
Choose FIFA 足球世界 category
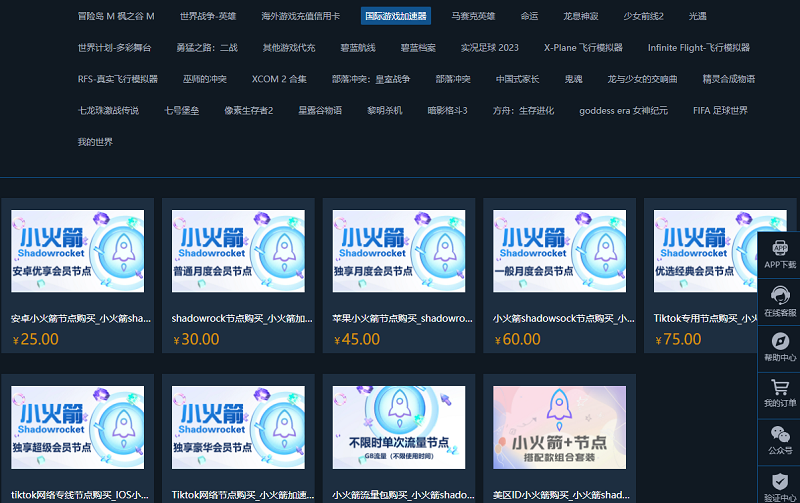(720, 110)
